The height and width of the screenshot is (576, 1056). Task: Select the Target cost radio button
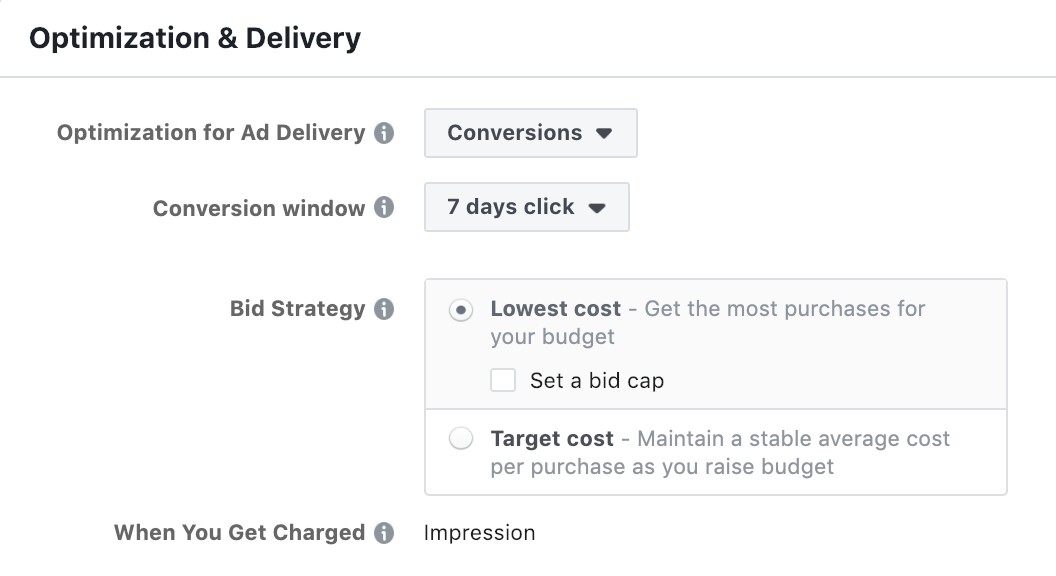(x=460, y=439)
